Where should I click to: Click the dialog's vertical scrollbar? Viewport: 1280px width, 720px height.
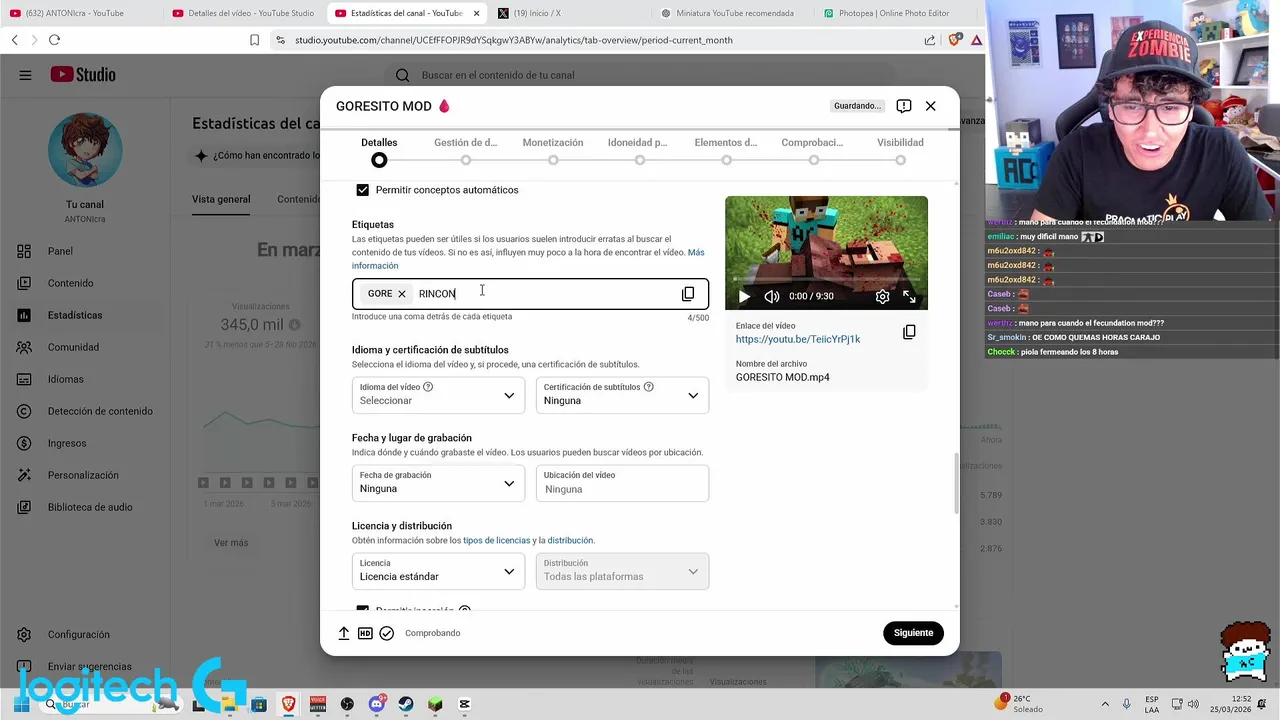(x=955, y=483)
